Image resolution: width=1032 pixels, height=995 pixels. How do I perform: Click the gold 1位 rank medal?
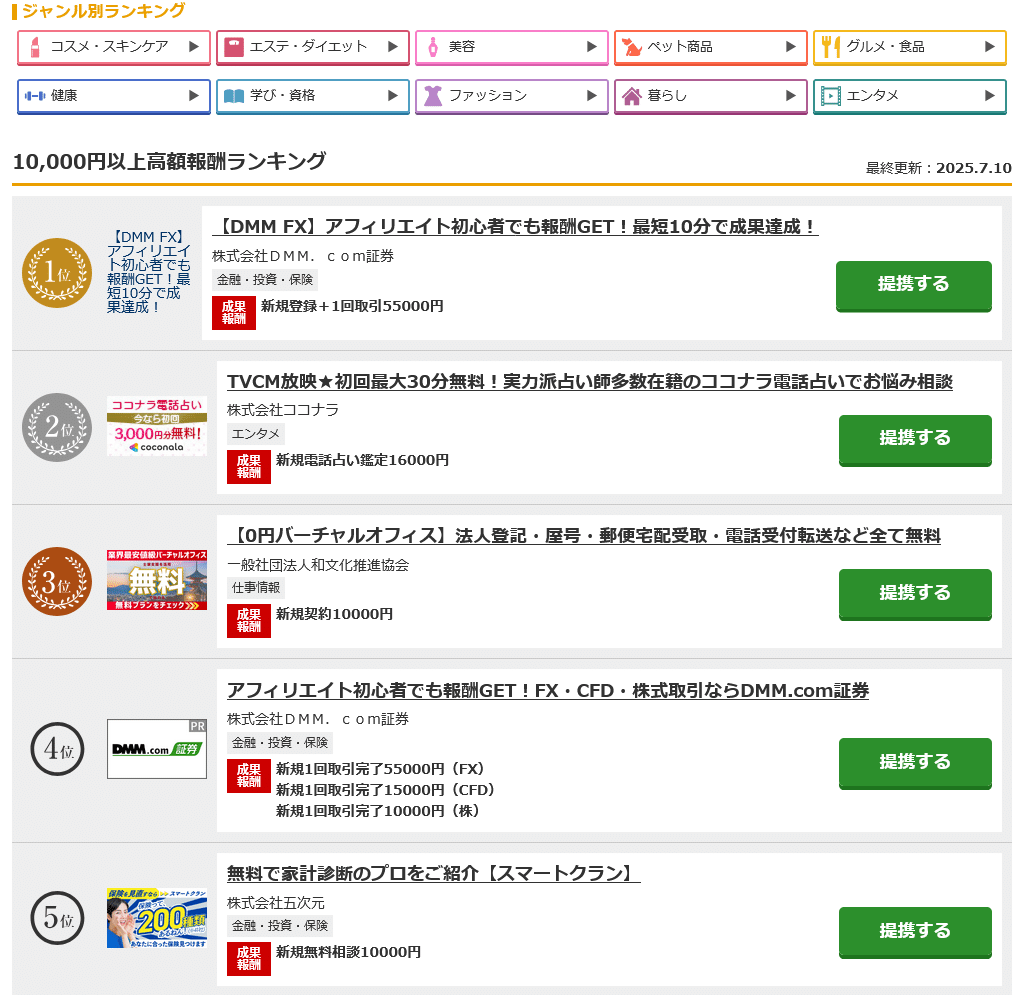coord(57,273)
